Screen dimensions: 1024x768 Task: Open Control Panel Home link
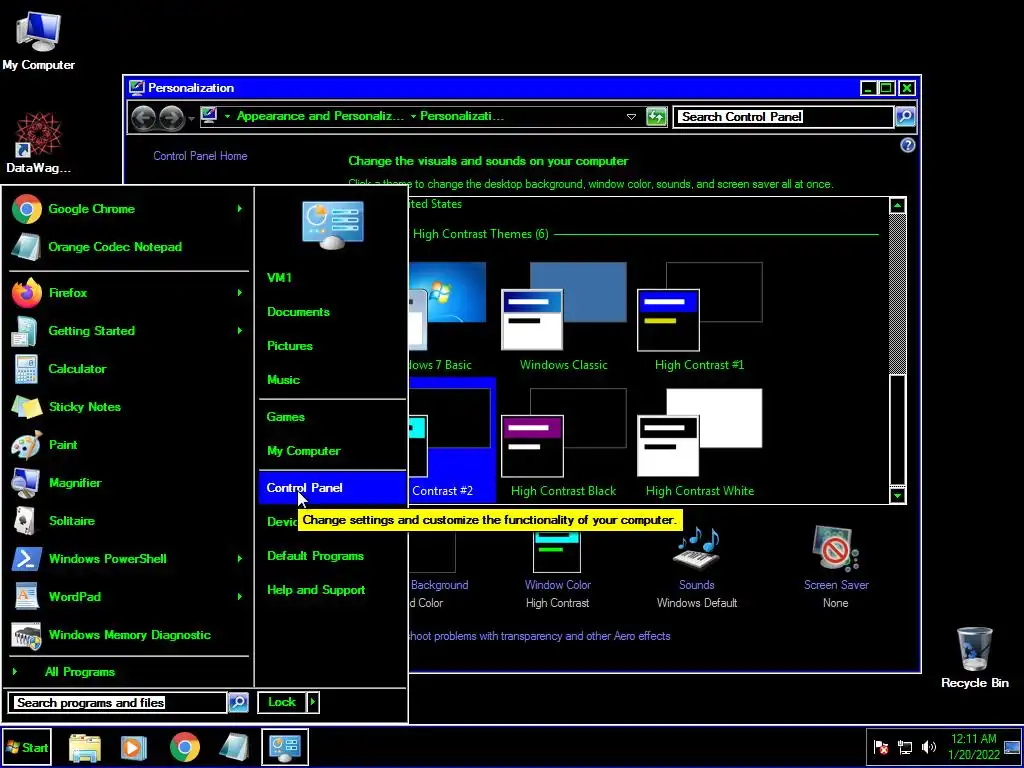coord(200,155)
